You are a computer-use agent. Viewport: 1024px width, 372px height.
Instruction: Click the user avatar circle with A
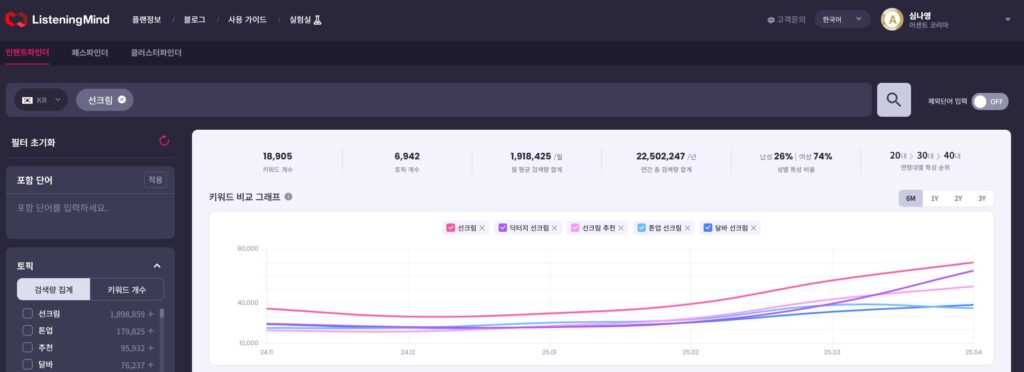[891, 20]
